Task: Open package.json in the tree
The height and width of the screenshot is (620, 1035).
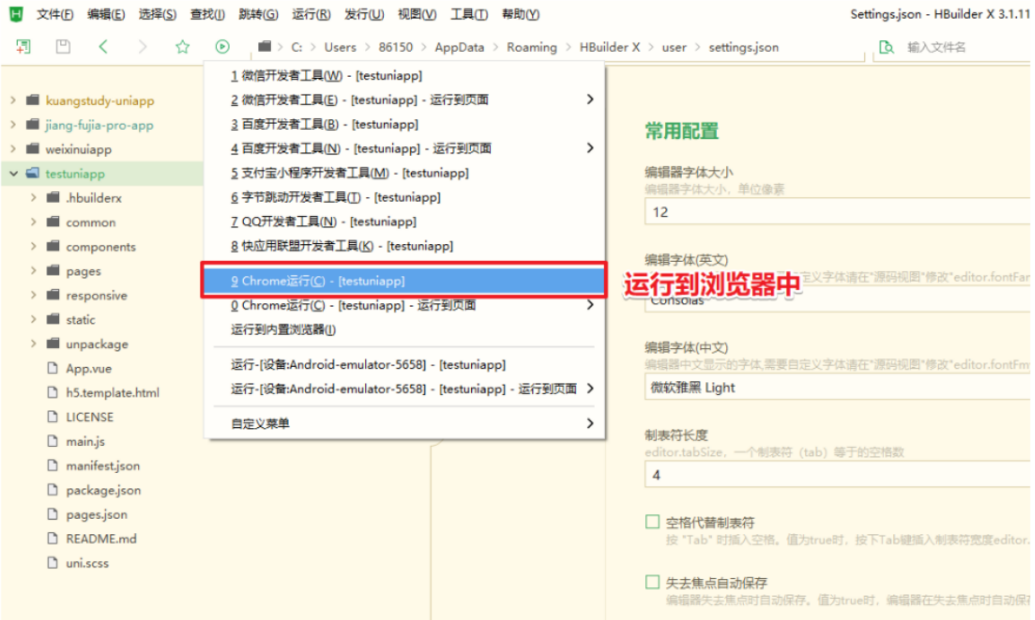Action: click(x=103, y=489)
